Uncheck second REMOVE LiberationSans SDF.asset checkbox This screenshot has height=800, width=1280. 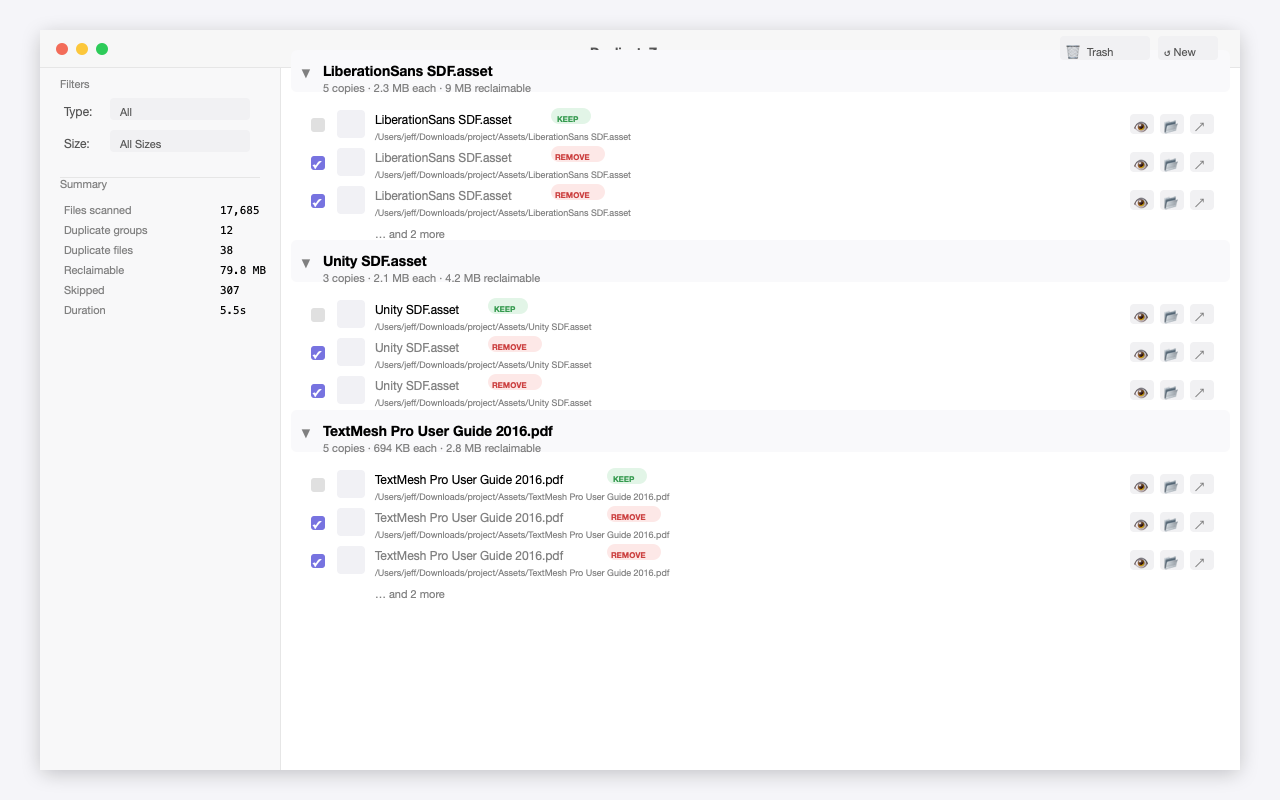pyautogui.click(x=318, y=201)
